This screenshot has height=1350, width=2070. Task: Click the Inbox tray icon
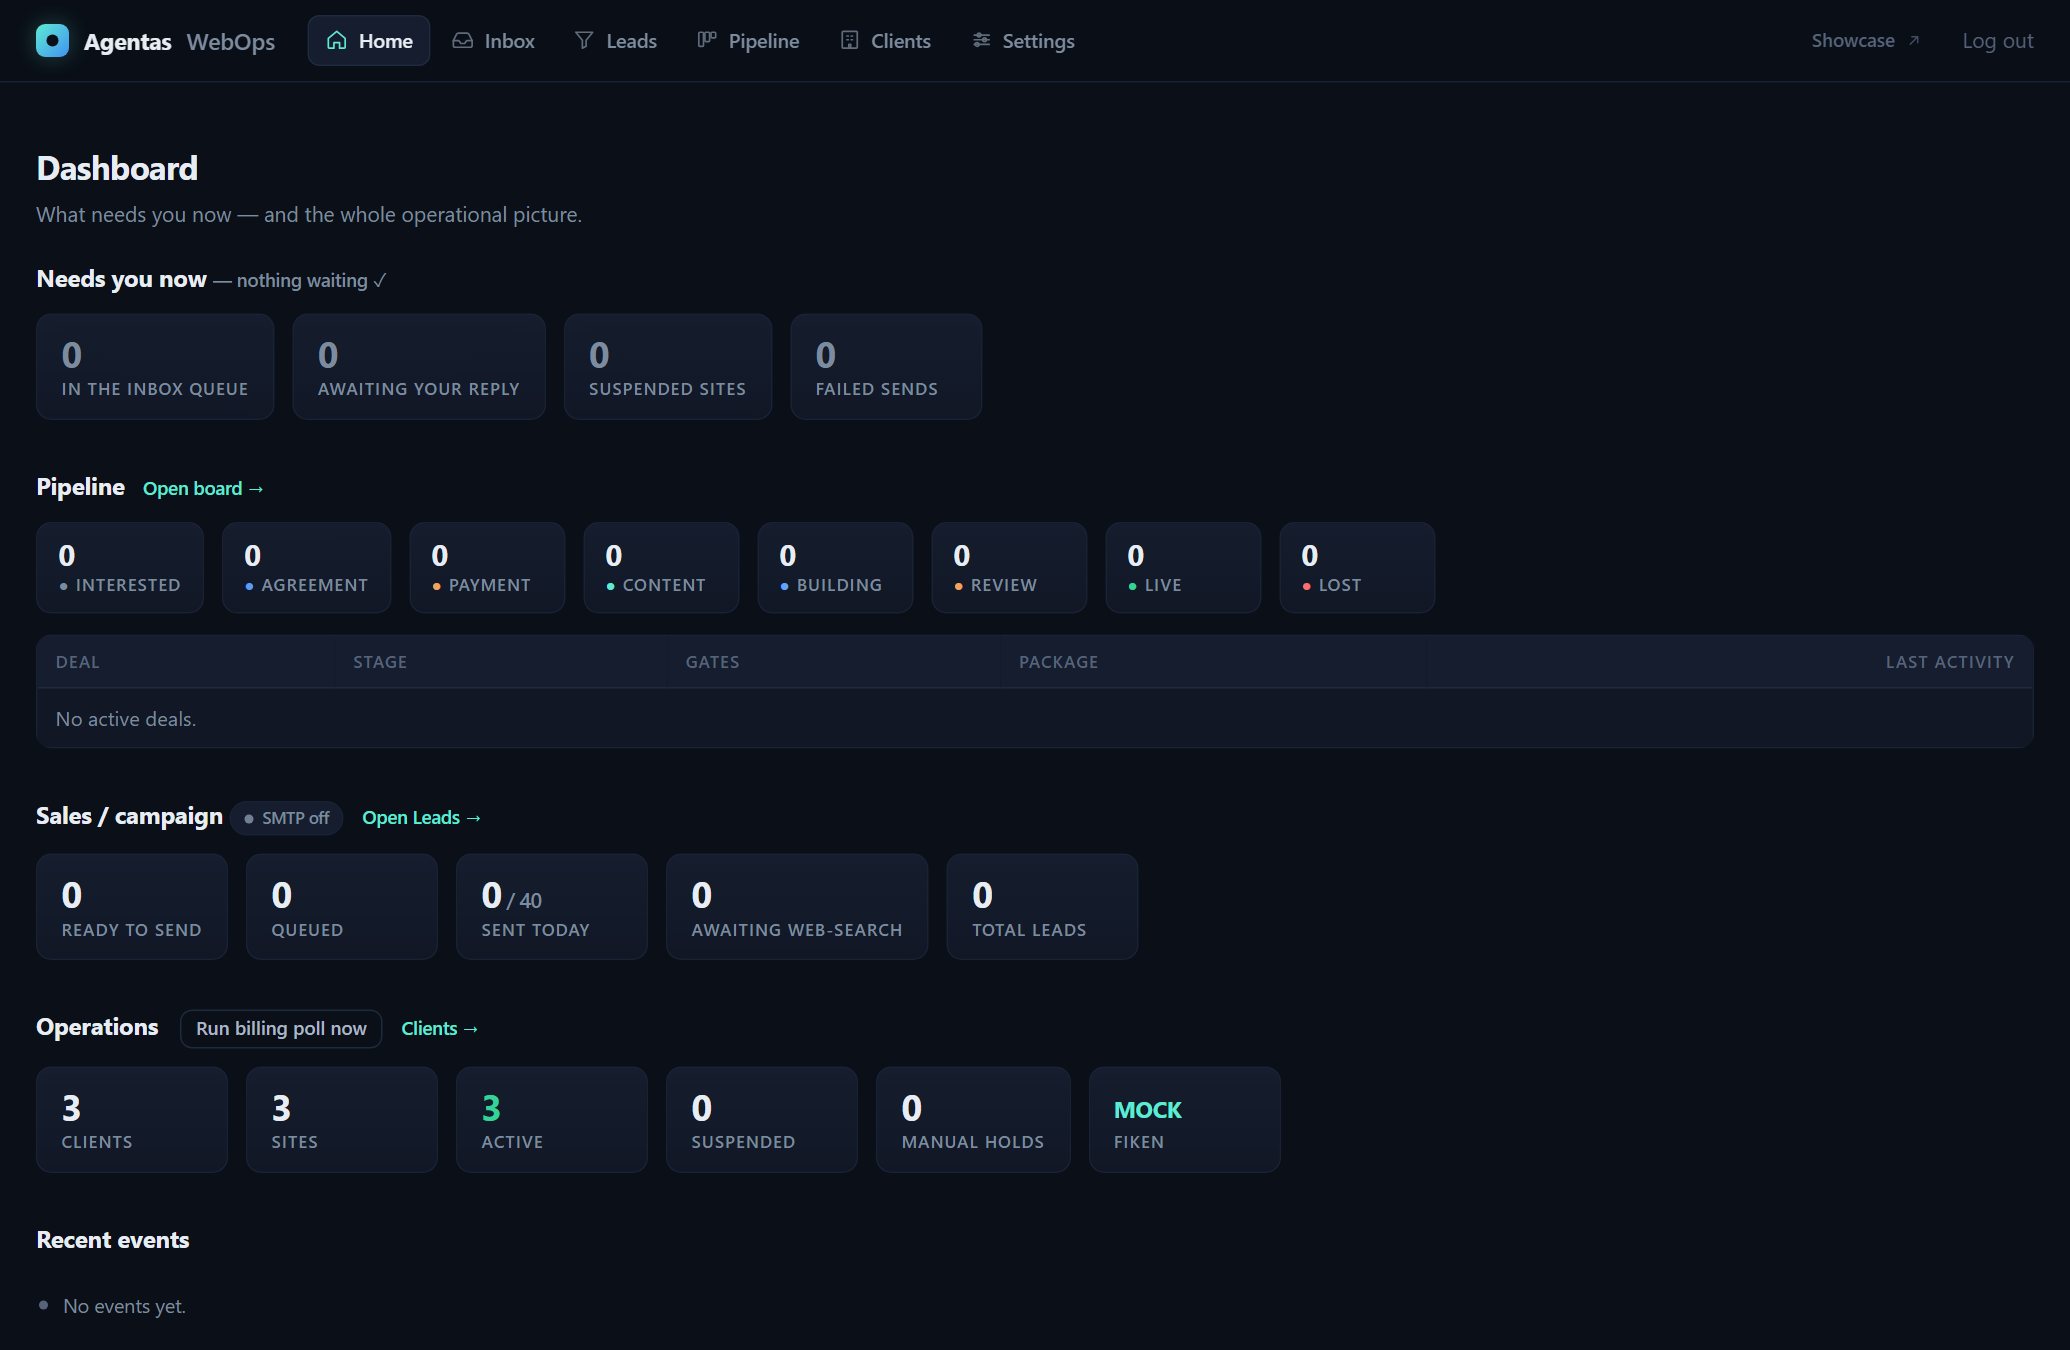click(462, 40)
